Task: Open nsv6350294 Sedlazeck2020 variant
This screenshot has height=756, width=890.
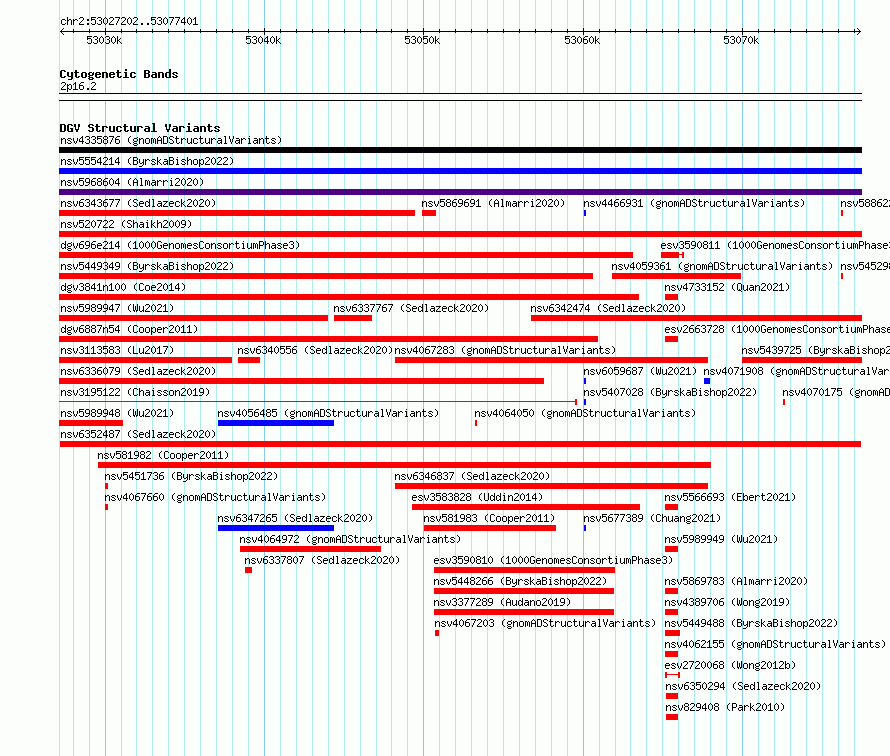Action: [x=743, y=686]
